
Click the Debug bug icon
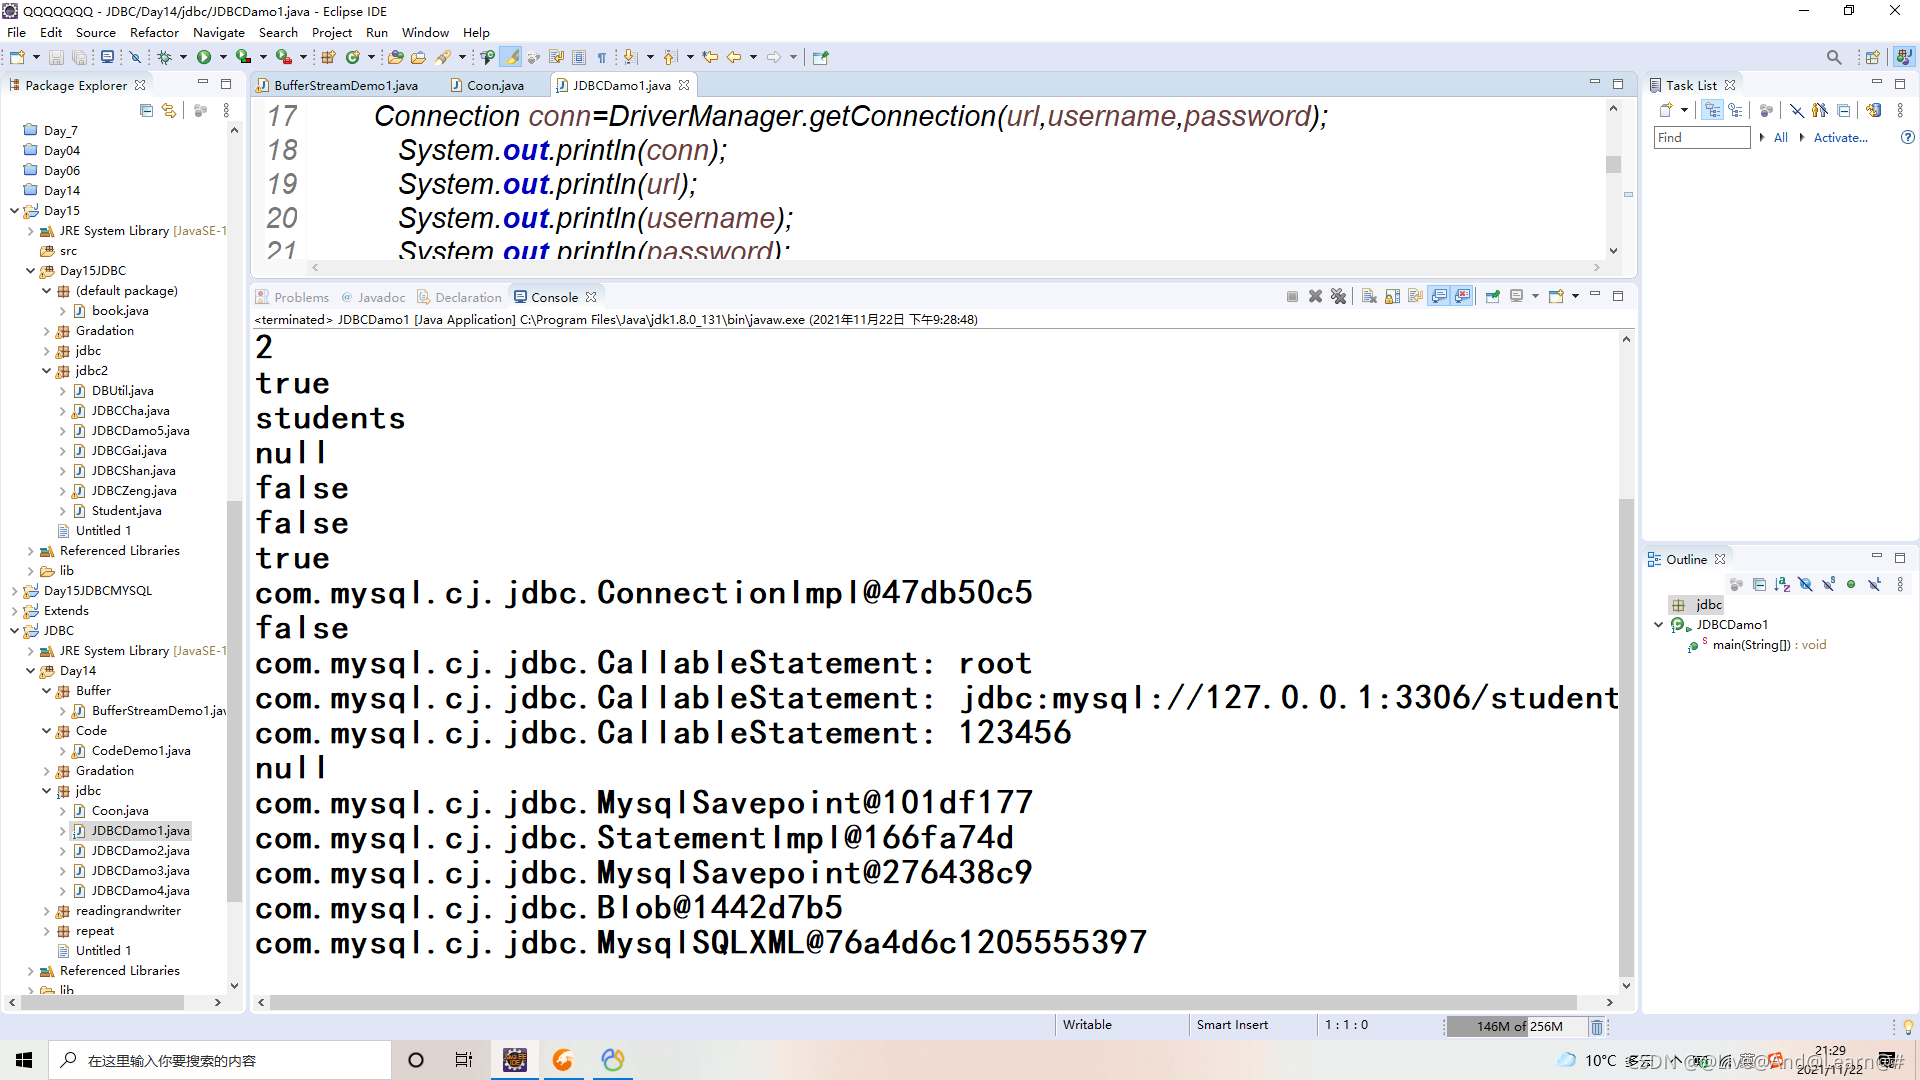click(165, 57)
